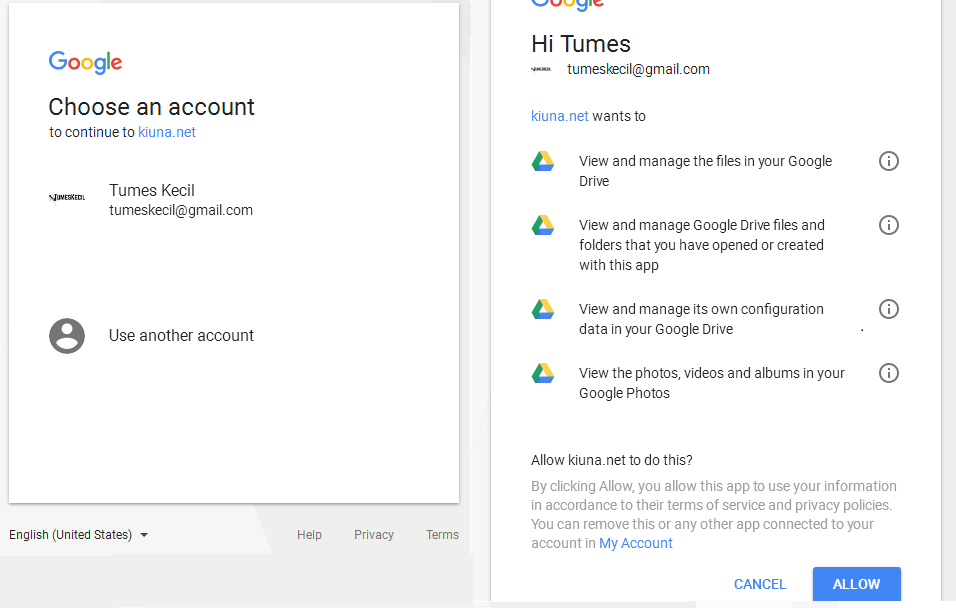
Task: Open the Privacy footer link
Action: click(x=374, y=535)
